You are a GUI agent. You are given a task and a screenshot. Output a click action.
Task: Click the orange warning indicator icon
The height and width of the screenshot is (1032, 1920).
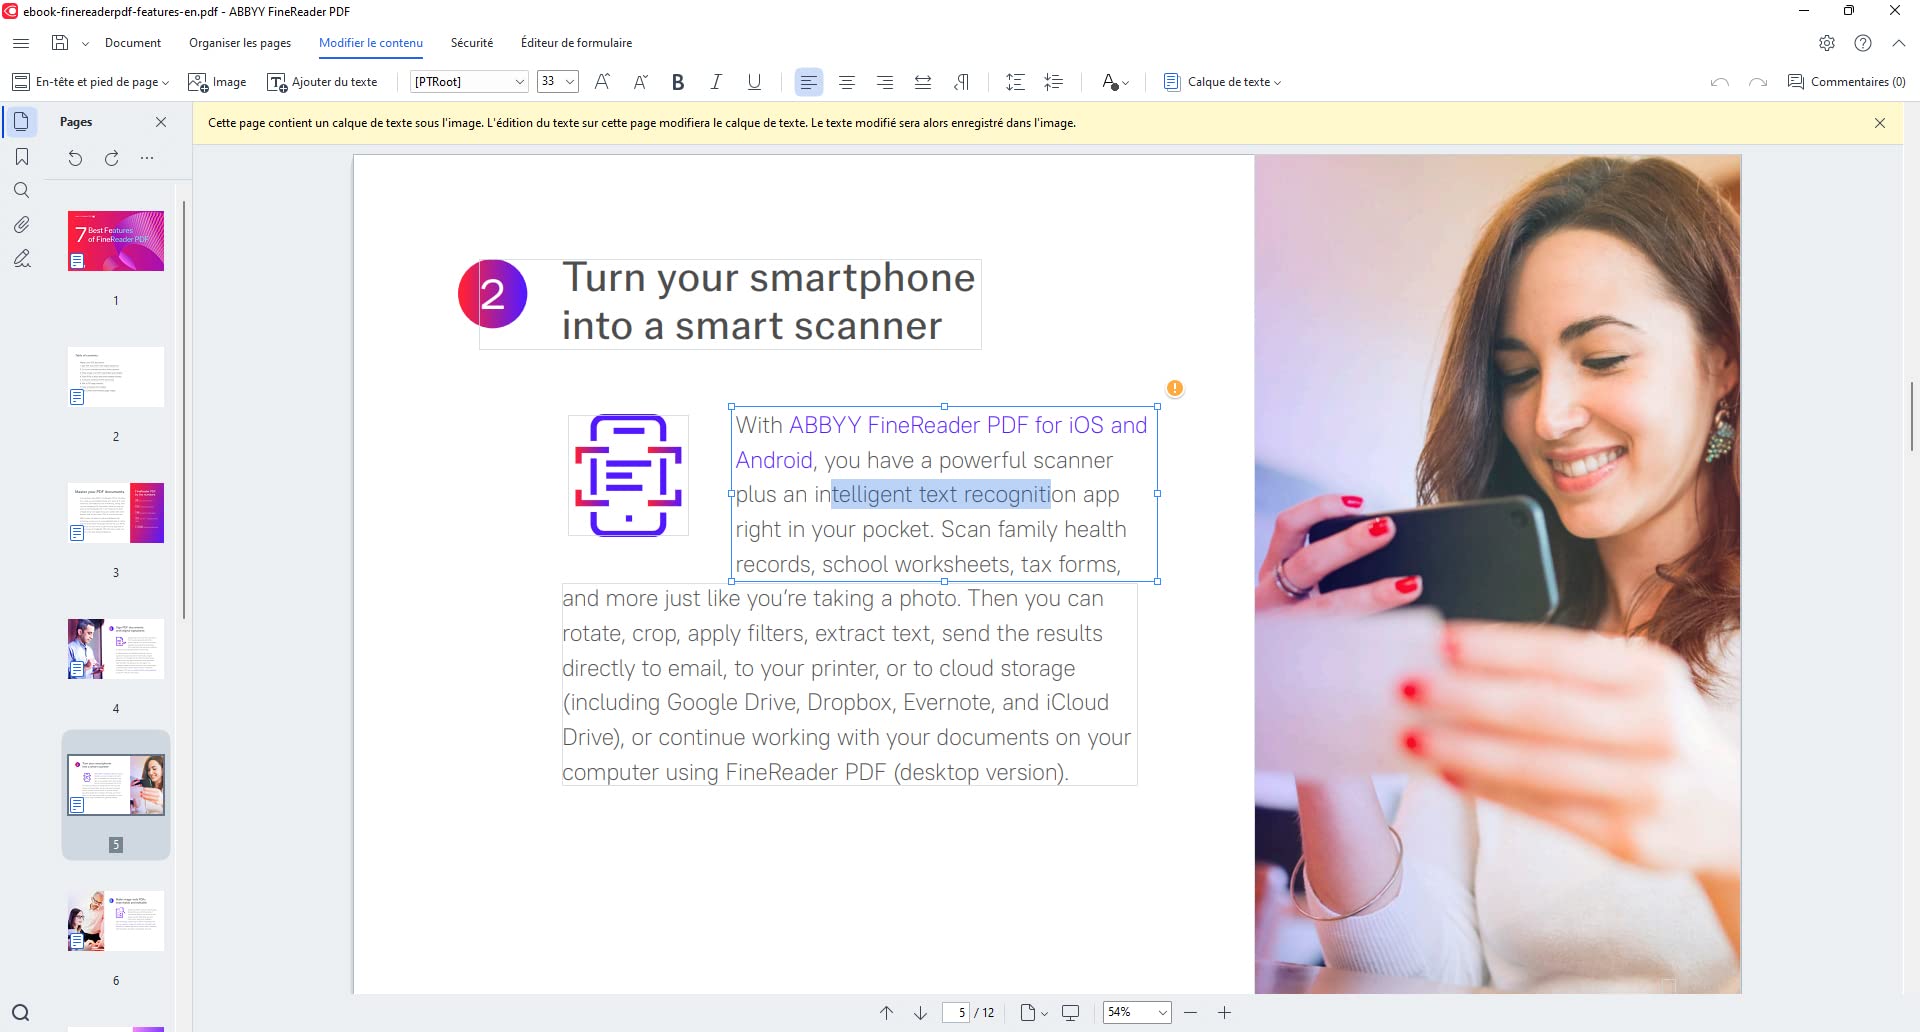[x=1175, y=388]
